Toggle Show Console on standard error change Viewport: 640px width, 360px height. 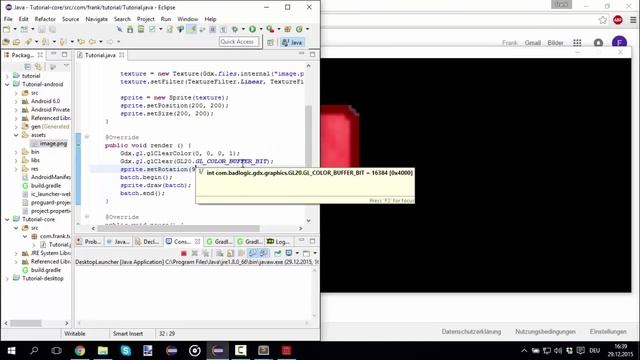tap(264, 253)
